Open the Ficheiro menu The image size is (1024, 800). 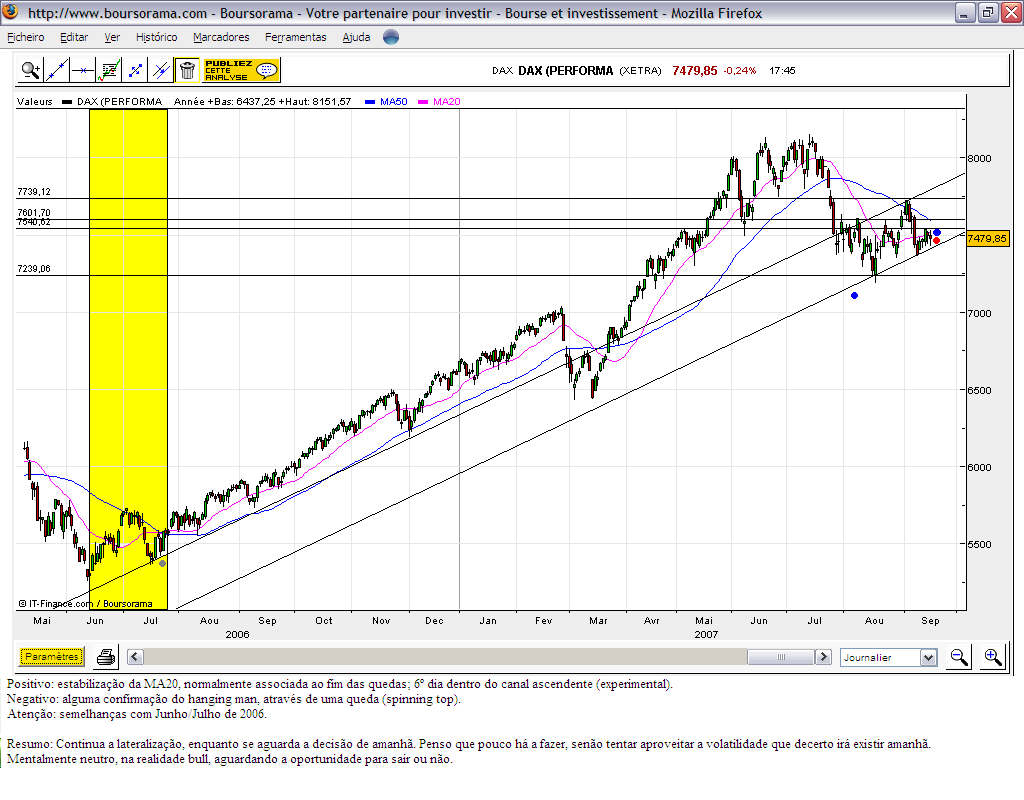pyautogui.click(x=25, y=37)
